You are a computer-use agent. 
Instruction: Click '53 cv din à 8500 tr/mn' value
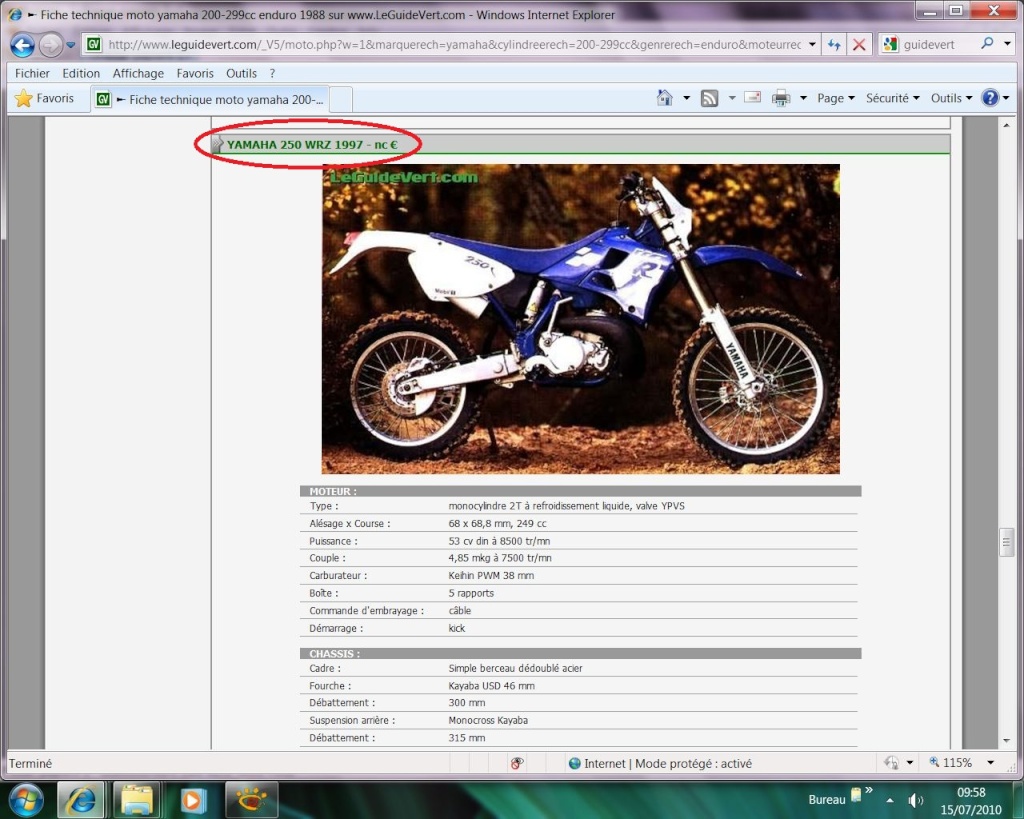click(x=499, y=541)
